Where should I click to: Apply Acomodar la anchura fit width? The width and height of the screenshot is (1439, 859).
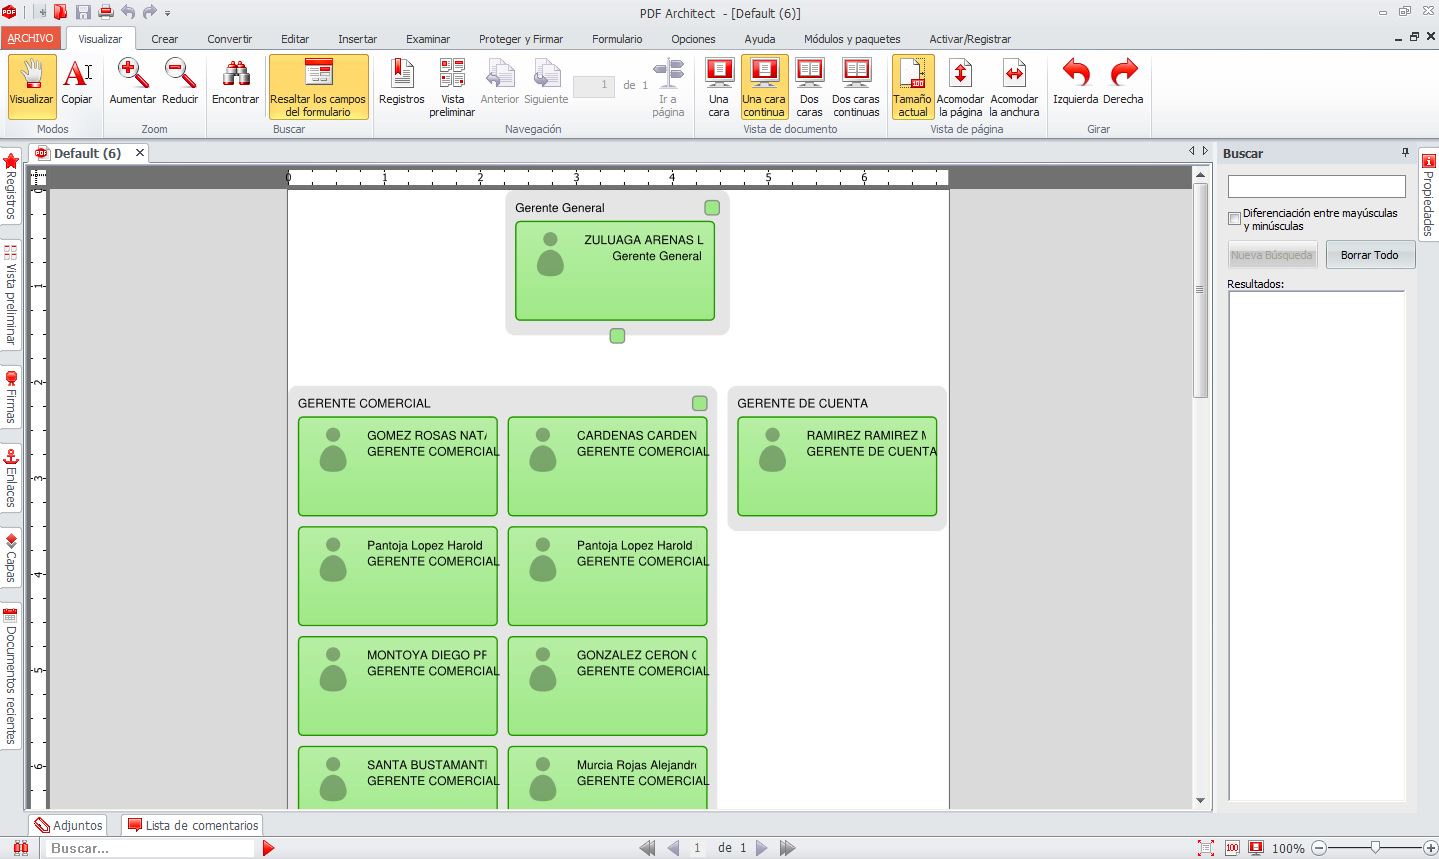click(x=1014, y=87)
